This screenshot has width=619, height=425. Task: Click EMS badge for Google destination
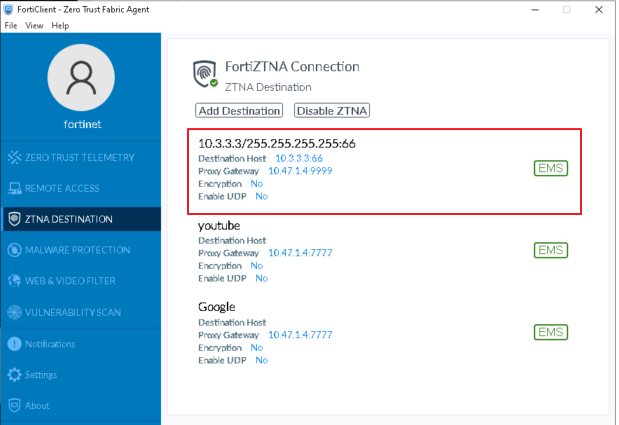click(551, 332)
